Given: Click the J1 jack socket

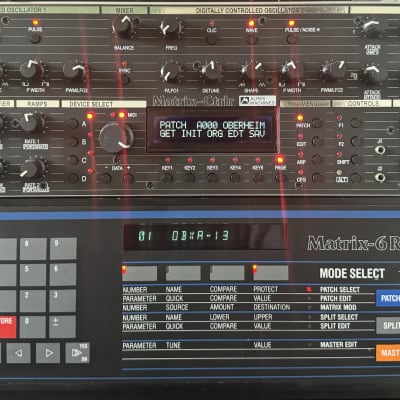Looking at the screenshot, I should [x=380, y=150].
